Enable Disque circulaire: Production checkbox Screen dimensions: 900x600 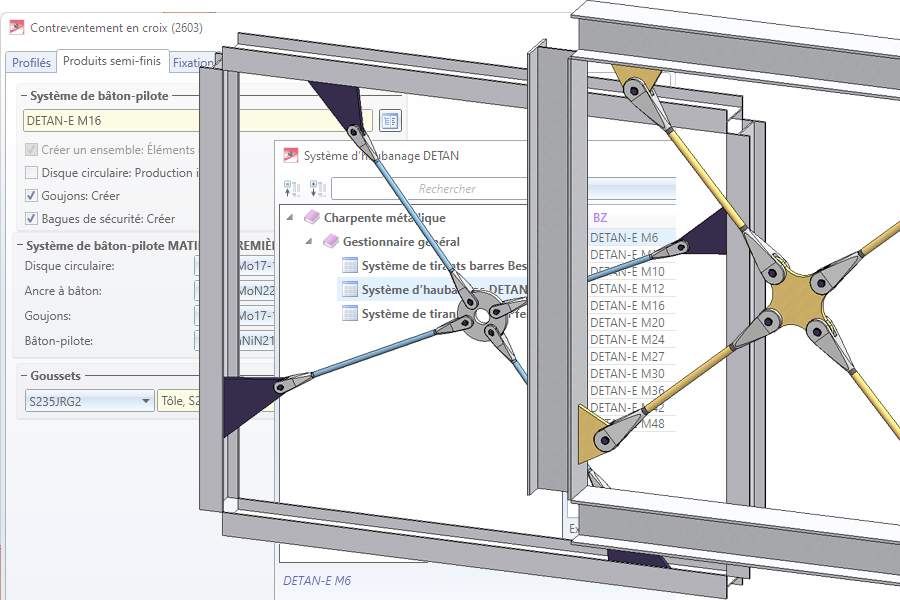pyautogui.click(x=32, y=173)
